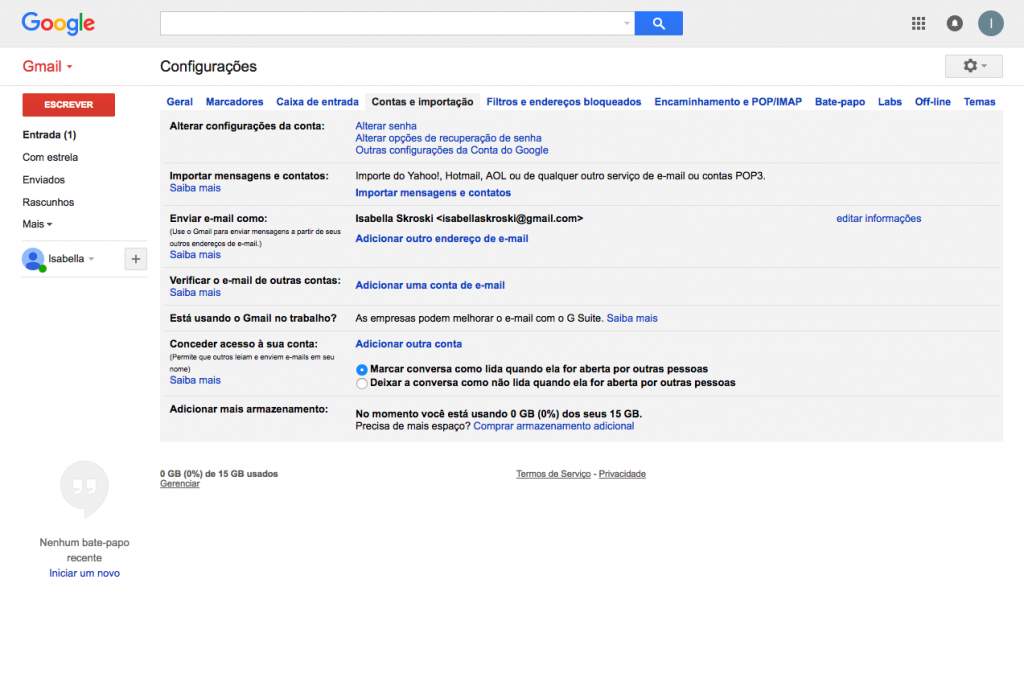1024x678 pixels.
Task: Click Gerenciar storage link
Action: coord(180,484)
